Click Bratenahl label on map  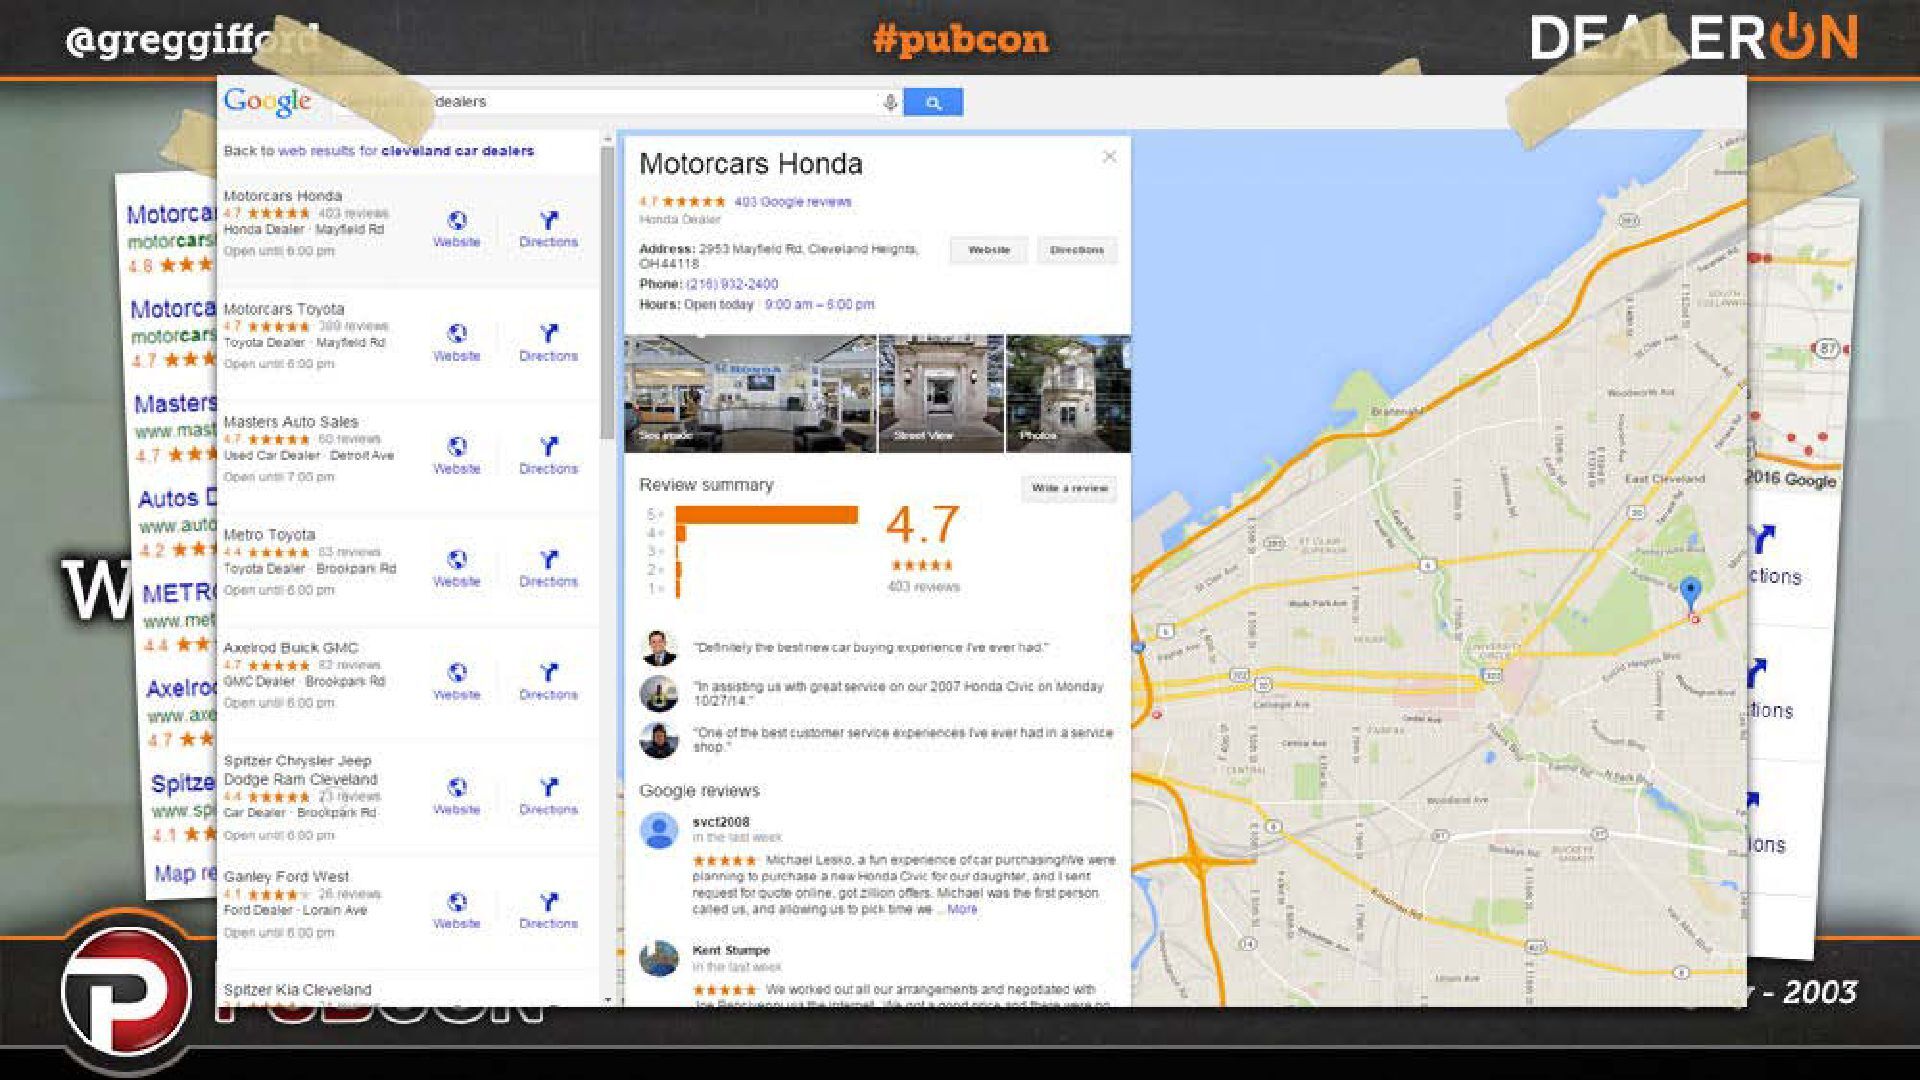1397,411
